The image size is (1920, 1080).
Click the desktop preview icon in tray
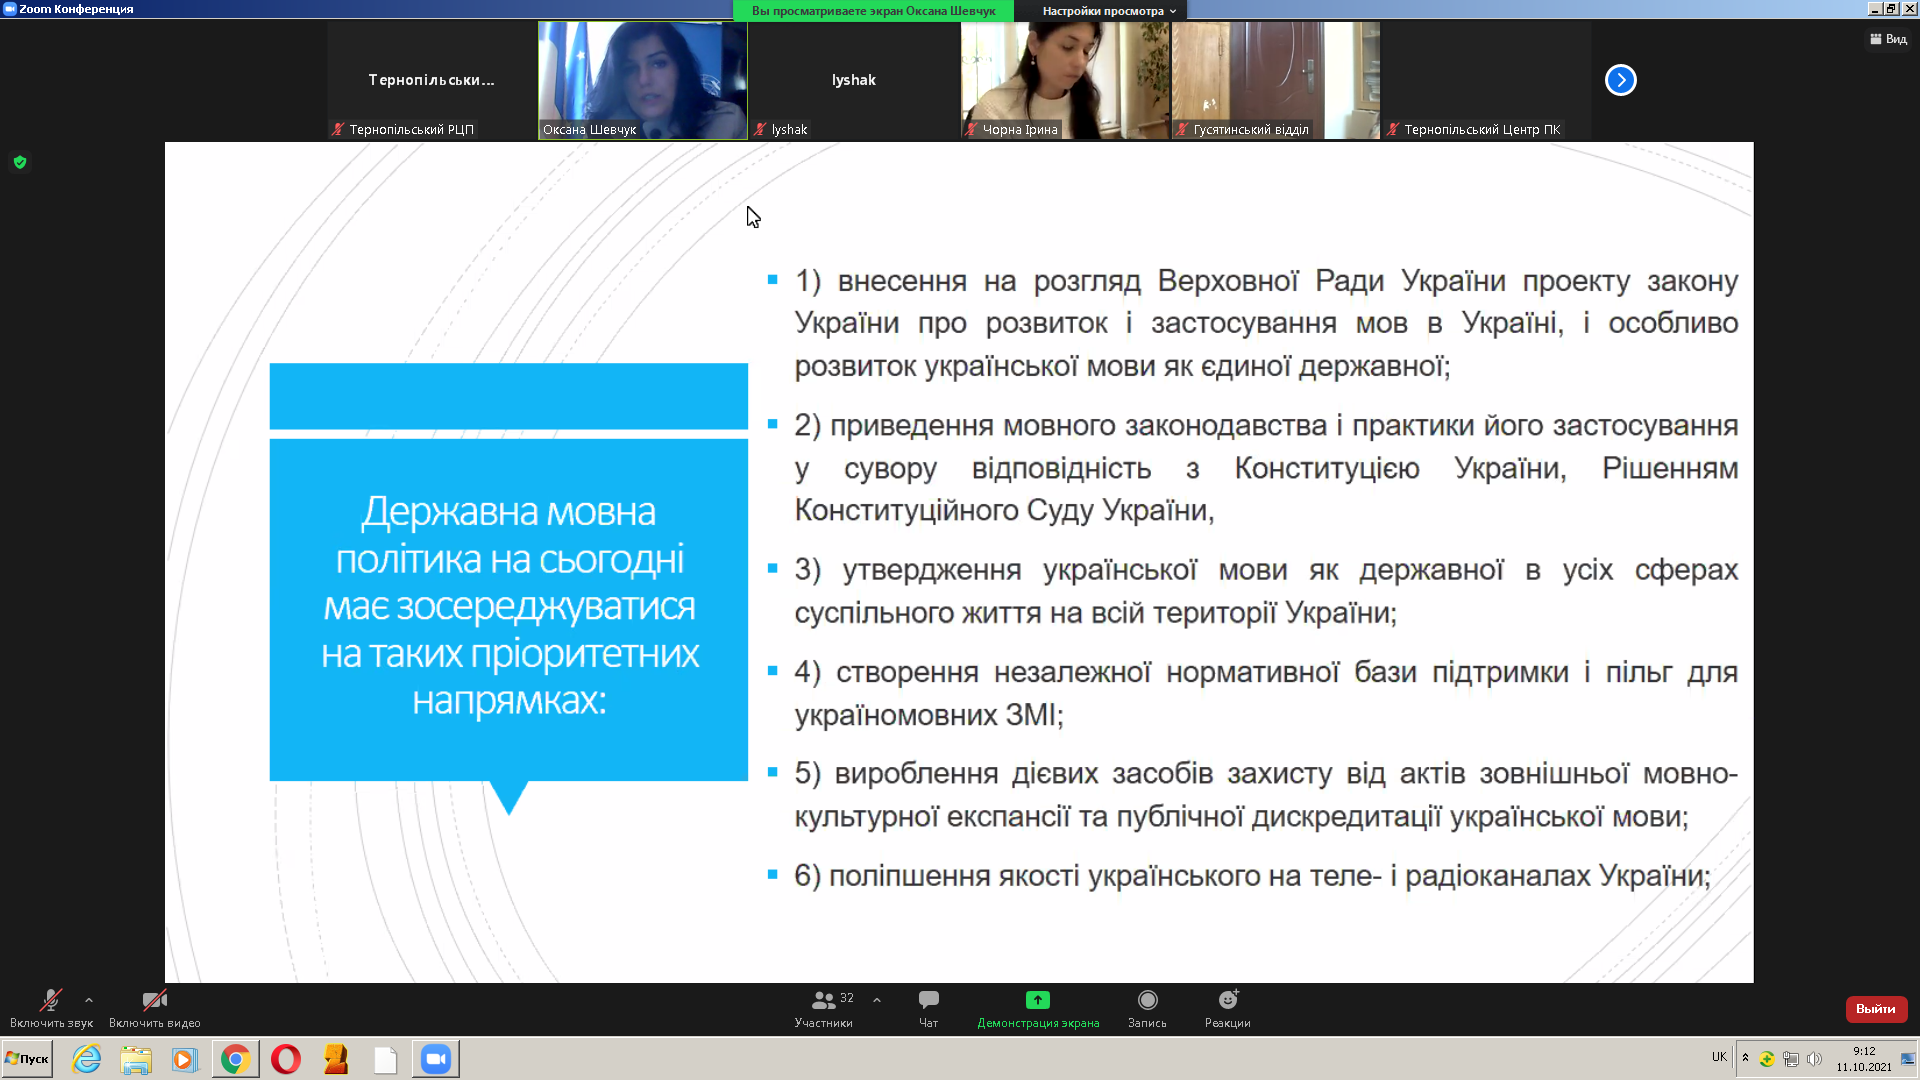1908,1059
